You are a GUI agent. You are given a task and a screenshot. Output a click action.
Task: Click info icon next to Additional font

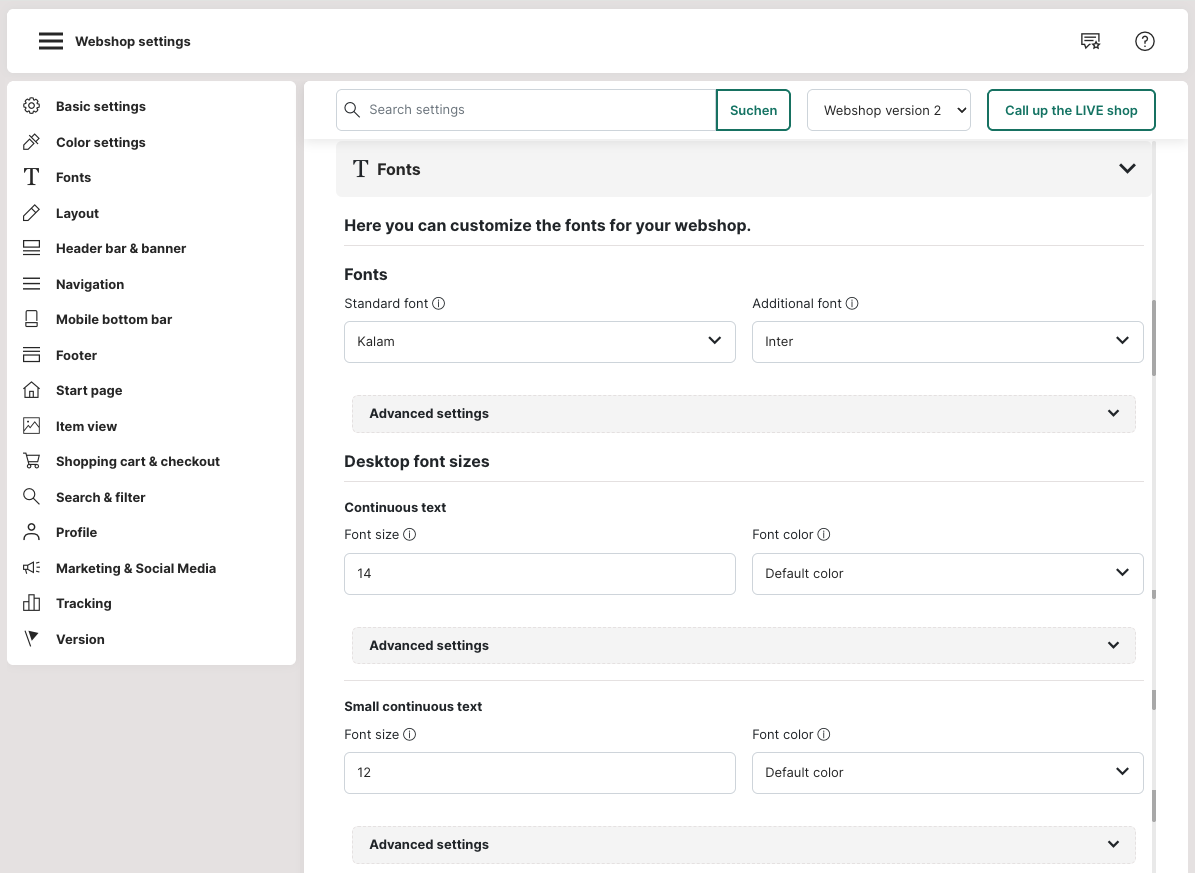pyautogui.click(x=853, y=304)
